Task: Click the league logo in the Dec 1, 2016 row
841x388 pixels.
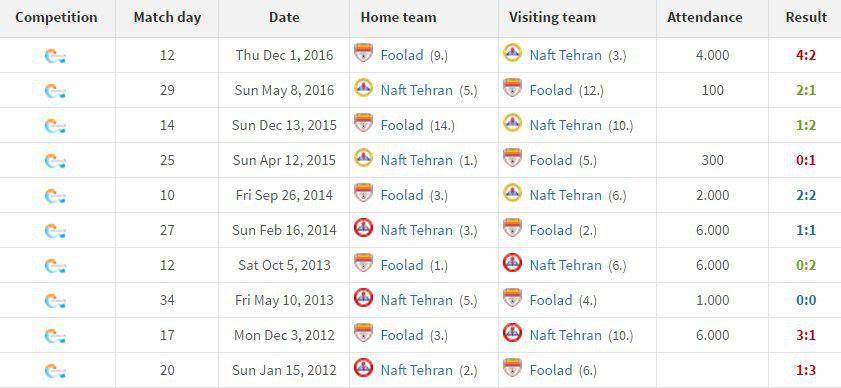Action: click(55, 56)
